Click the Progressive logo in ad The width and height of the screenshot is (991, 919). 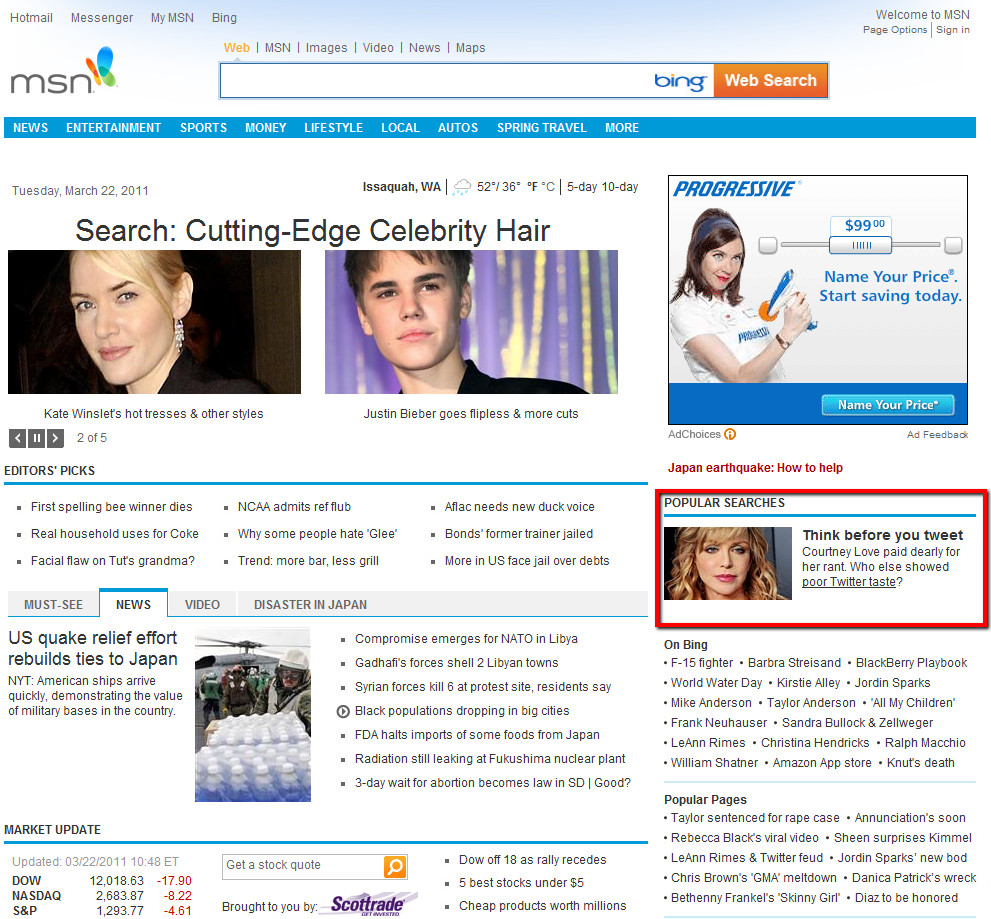[736, 188]
